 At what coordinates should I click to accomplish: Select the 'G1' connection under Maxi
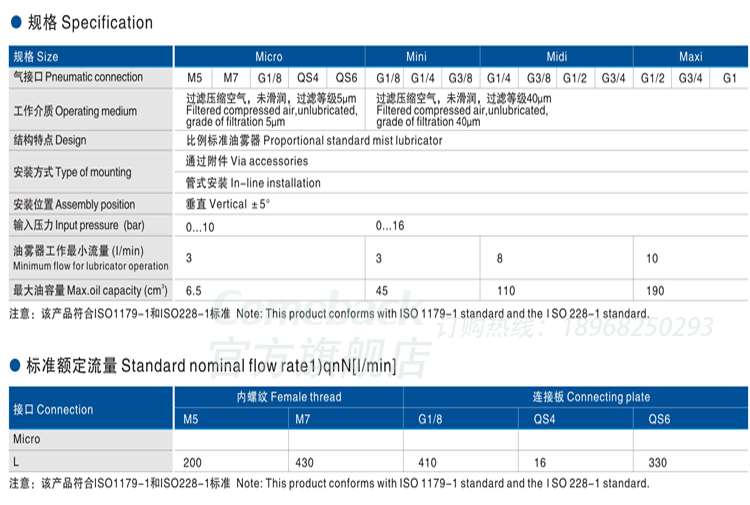pos(729,77)
